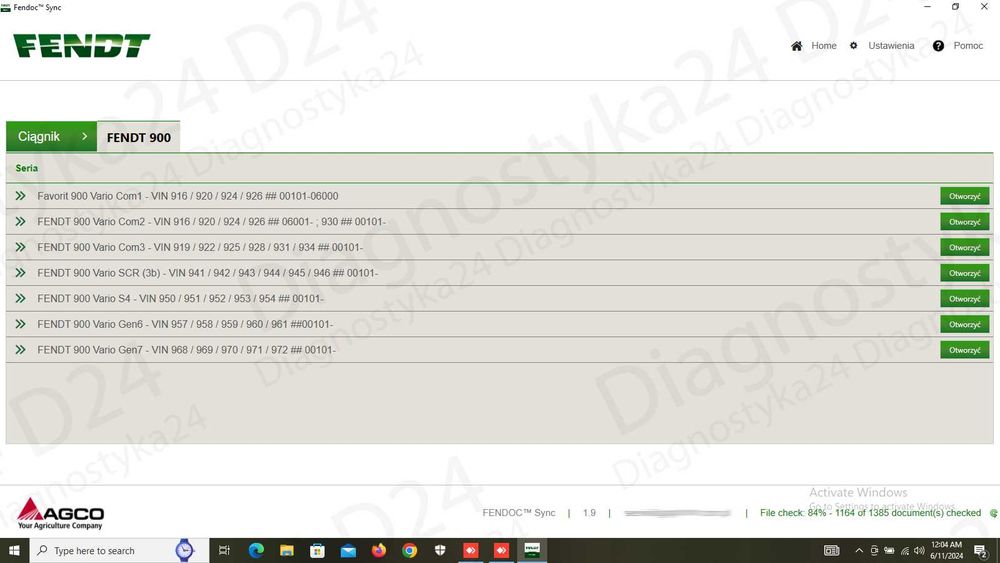Viewport: 1000px width, 563px height.
Task: Launch Google Chrome from taskbar
Action: click(409, 550)
